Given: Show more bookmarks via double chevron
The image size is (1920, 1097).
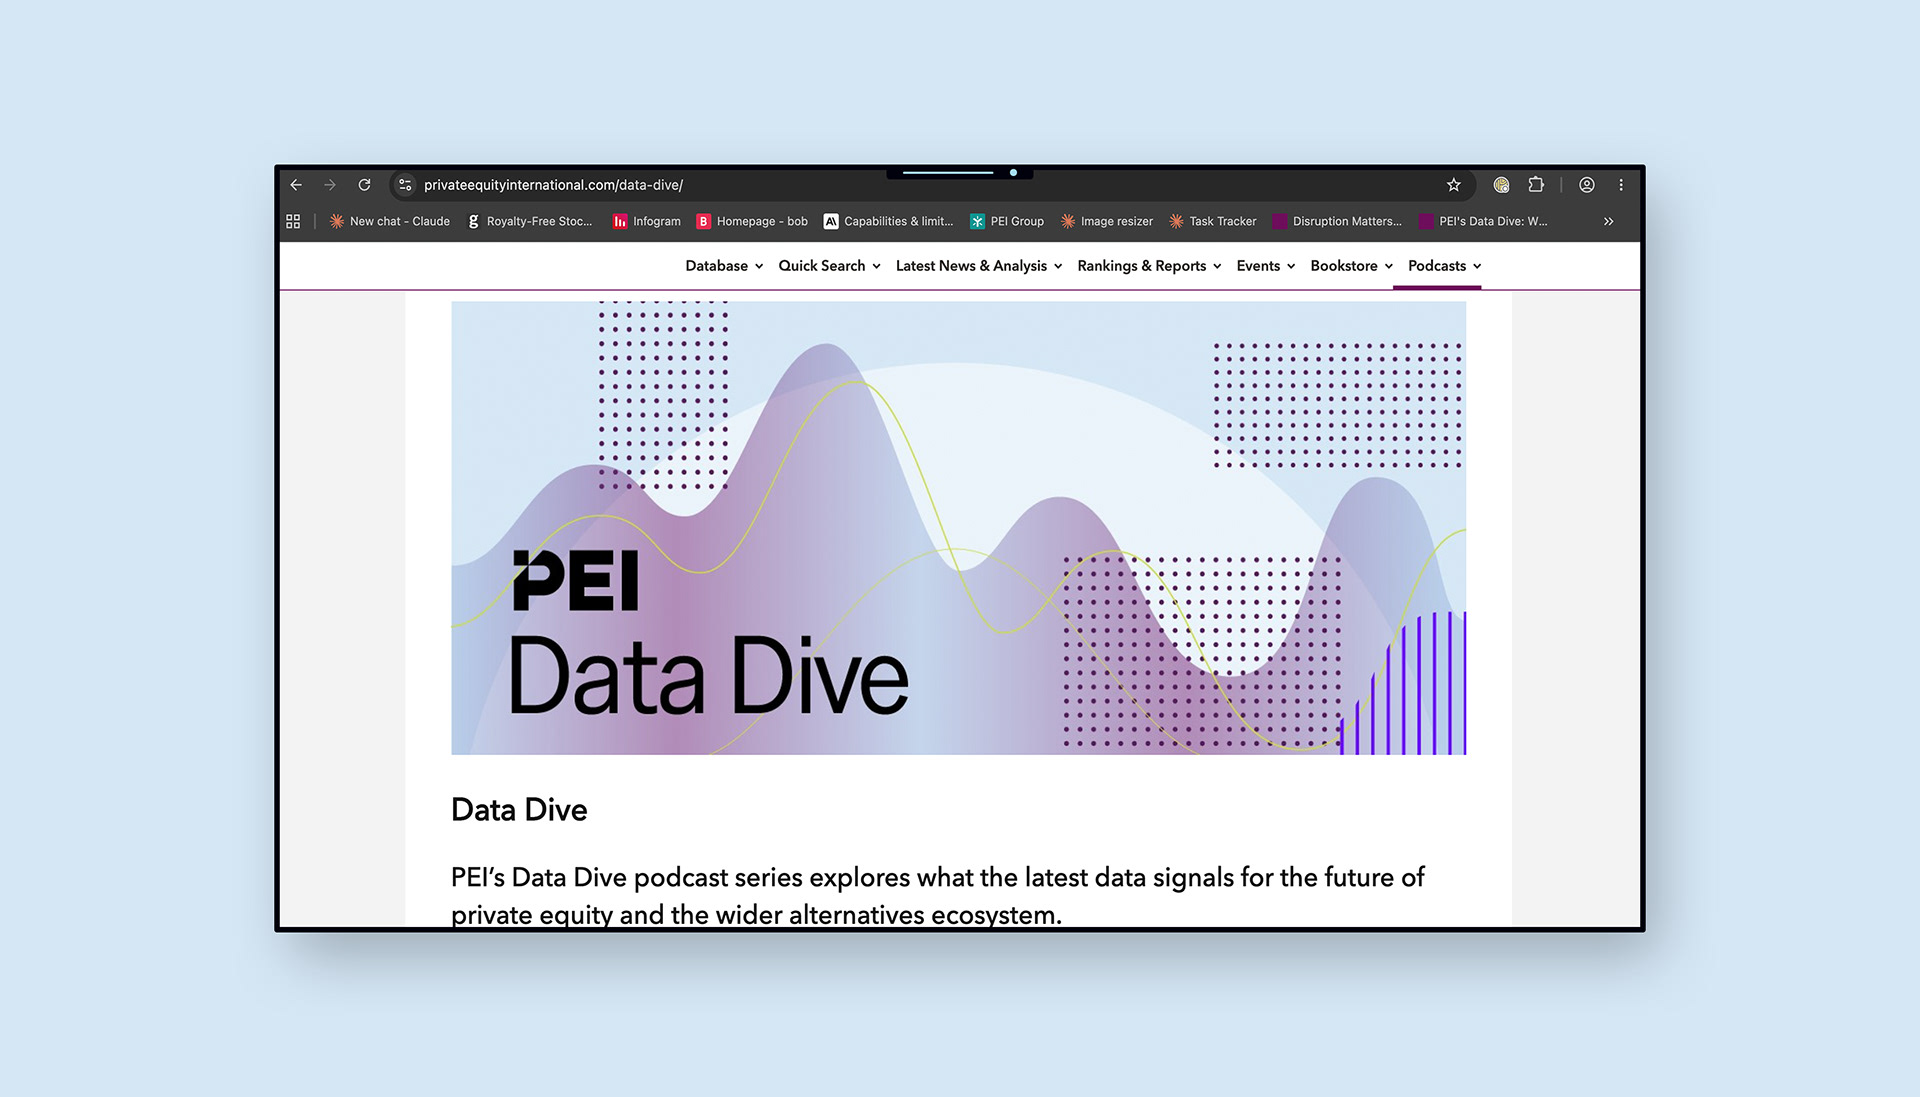Looking at the screenshot, I should tap(1609, 221).
